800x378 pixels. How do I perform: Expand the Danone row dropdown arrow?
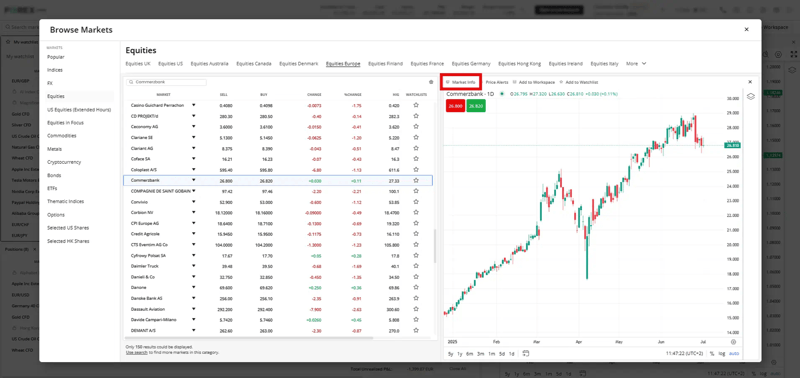(x=193, y=287)
